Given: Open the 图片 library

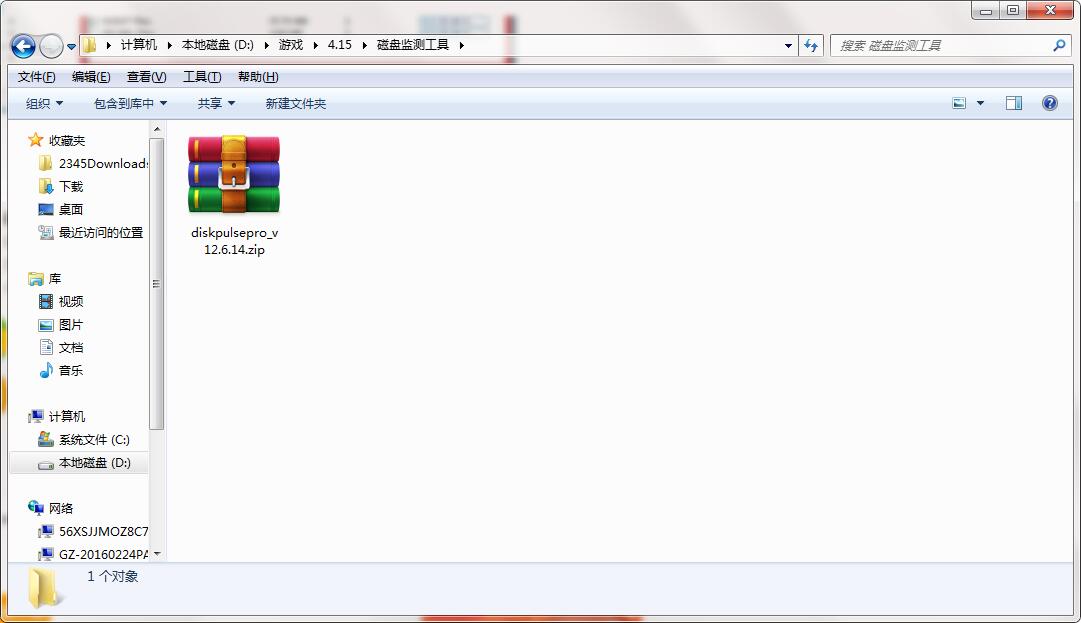Looking at the screenshot, I should tap(71, 325).
